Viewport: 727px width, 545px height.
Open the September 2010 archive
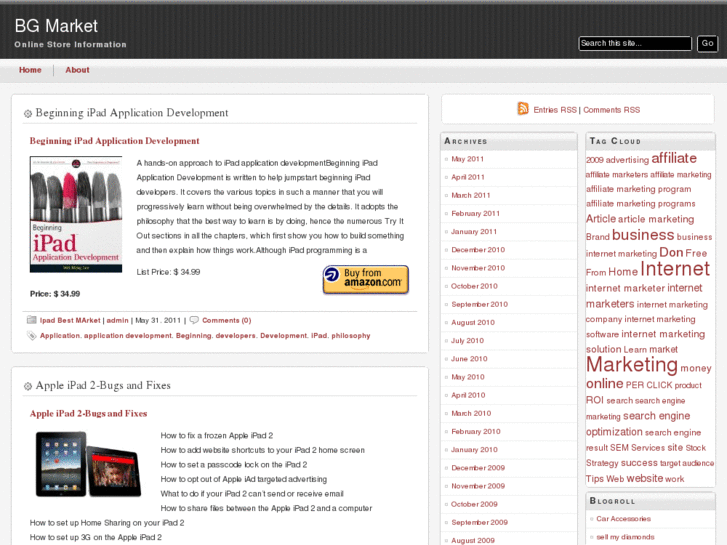479,304
